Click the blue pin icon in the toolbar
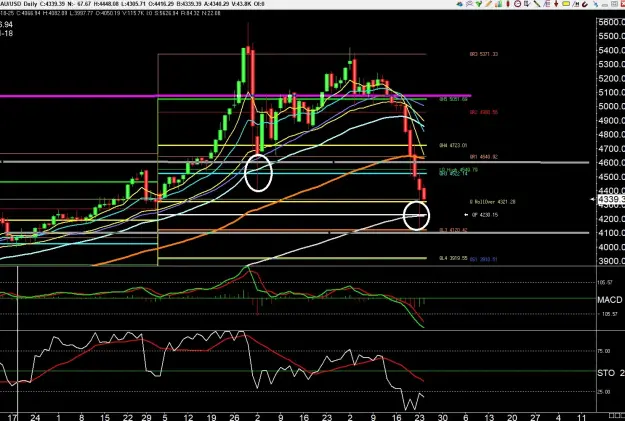 (596, 4)
